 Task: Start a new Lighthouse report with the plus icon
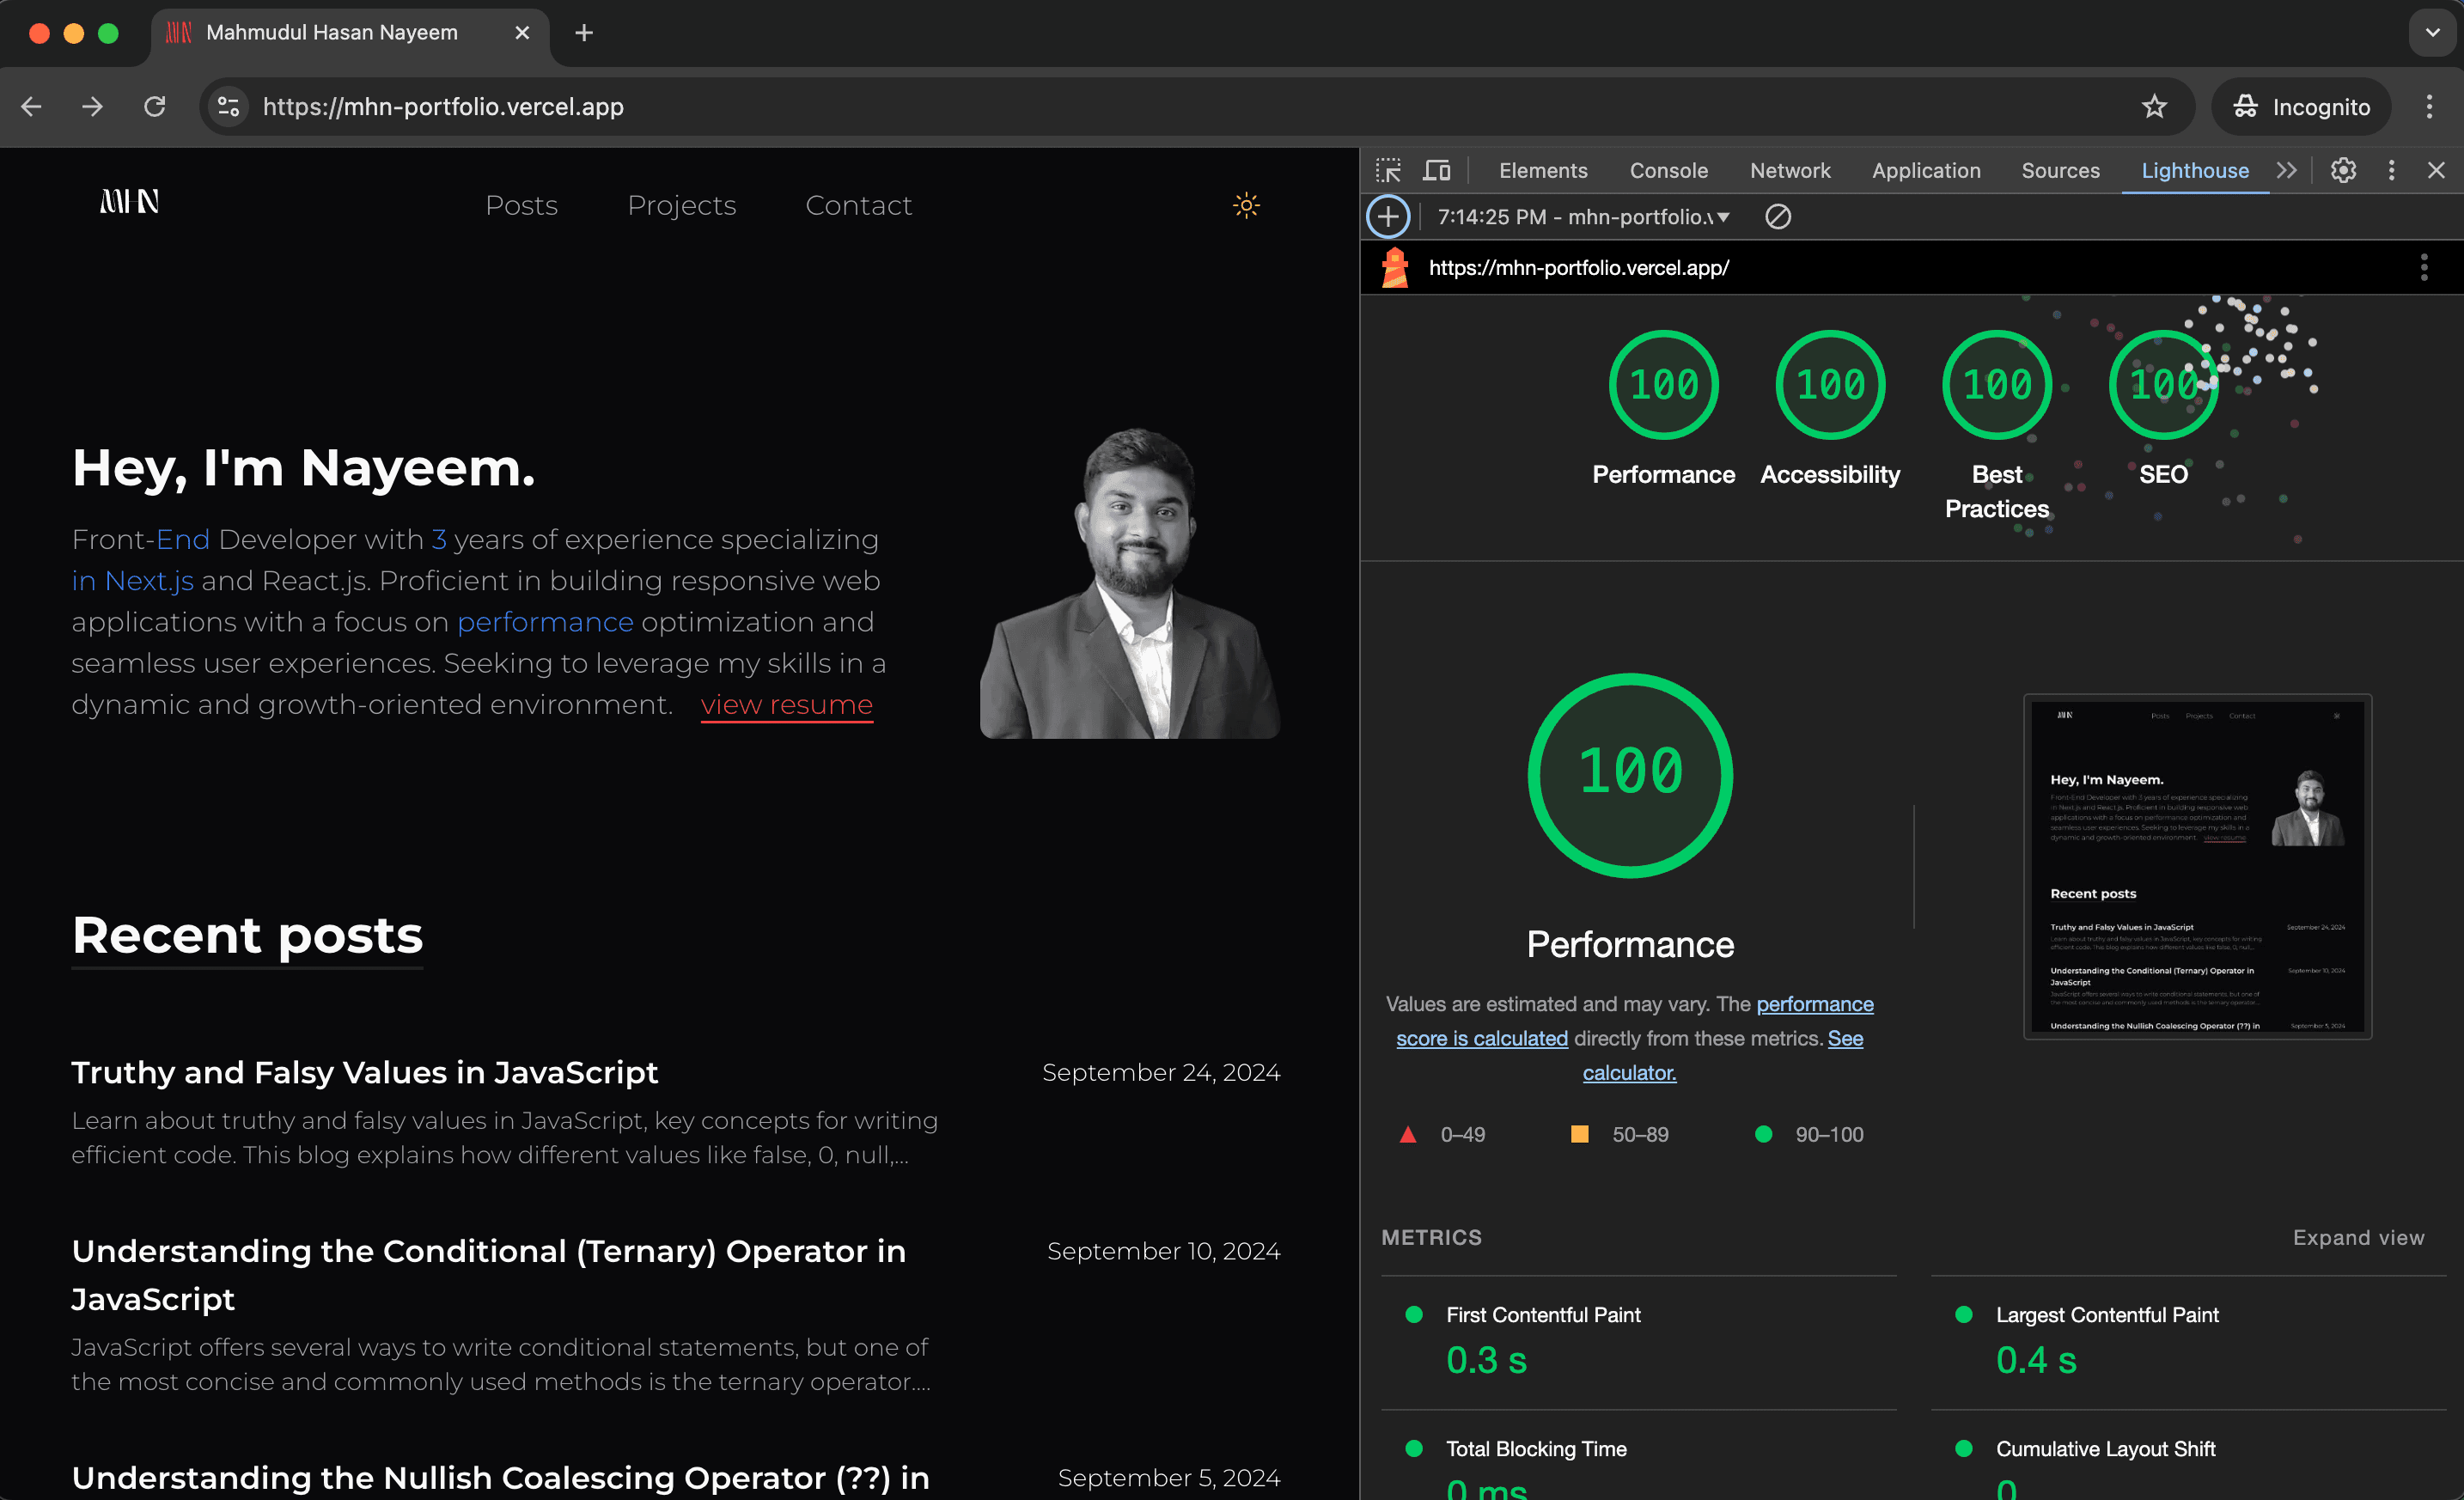coord(1388,216)
